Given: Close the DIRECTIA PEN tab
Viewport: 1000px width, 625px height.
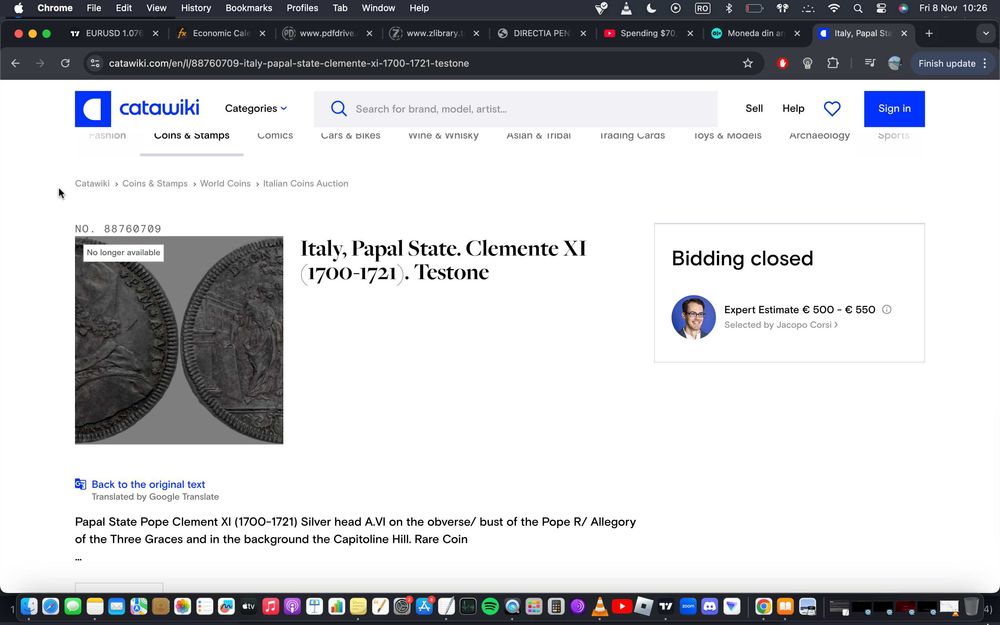Looking at the screenshot, I should click(583, 33).
